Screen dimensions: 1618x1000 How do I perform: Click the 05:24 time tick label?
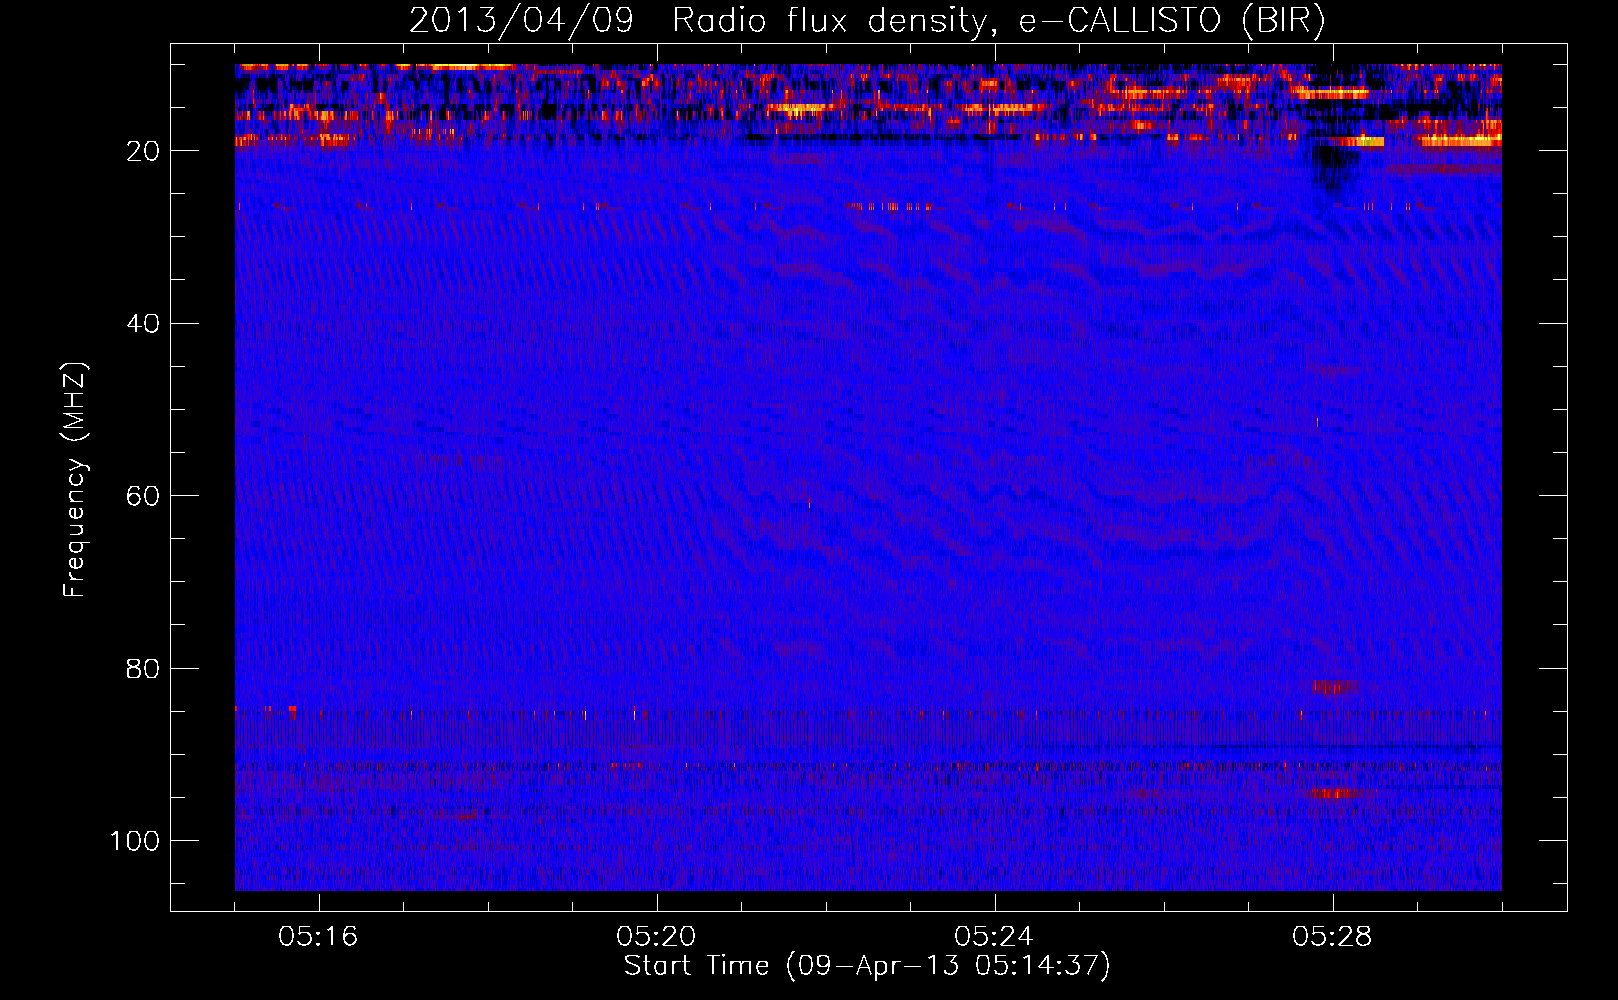(x=994, y=937)
